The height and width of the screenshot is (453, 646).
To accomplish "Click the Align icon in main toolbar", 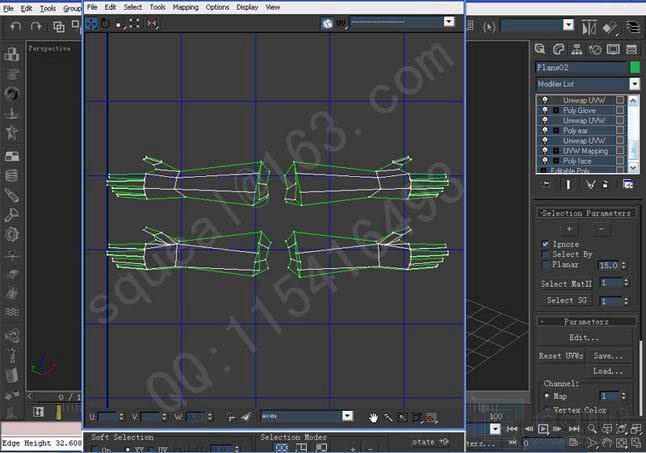I will 609,27.
